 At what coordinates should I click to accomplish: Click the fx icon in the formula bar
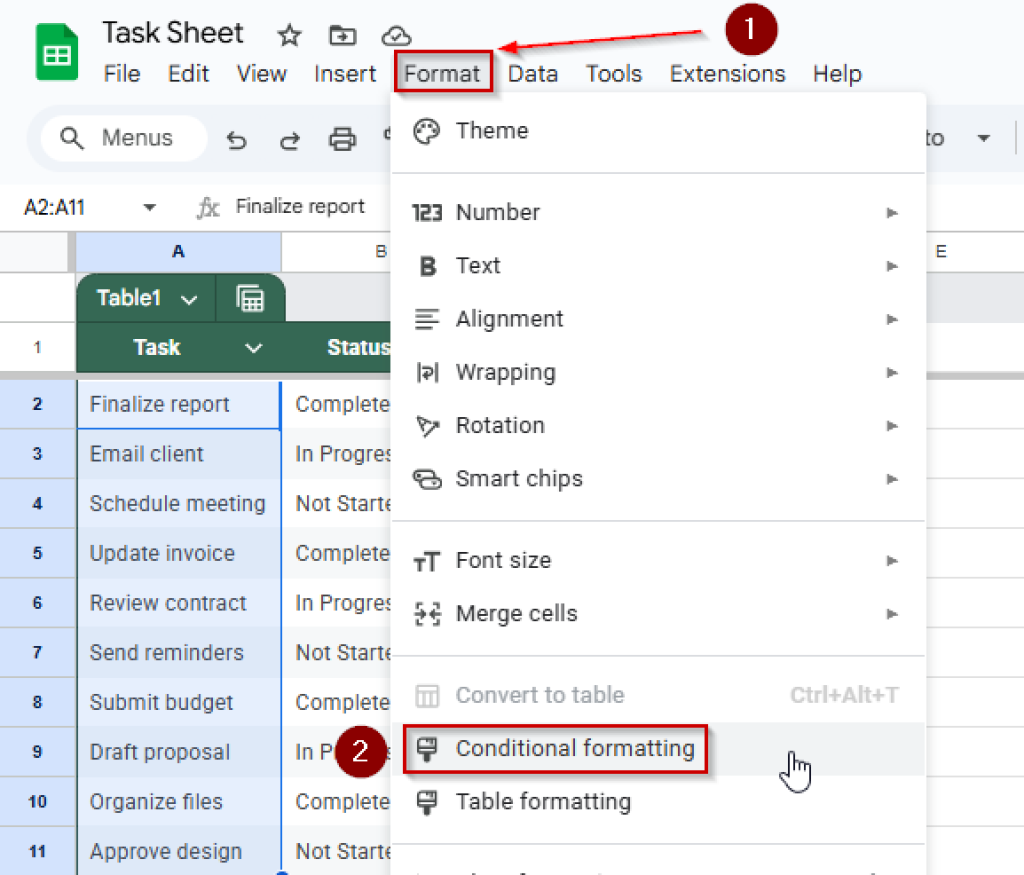[207, 207]
